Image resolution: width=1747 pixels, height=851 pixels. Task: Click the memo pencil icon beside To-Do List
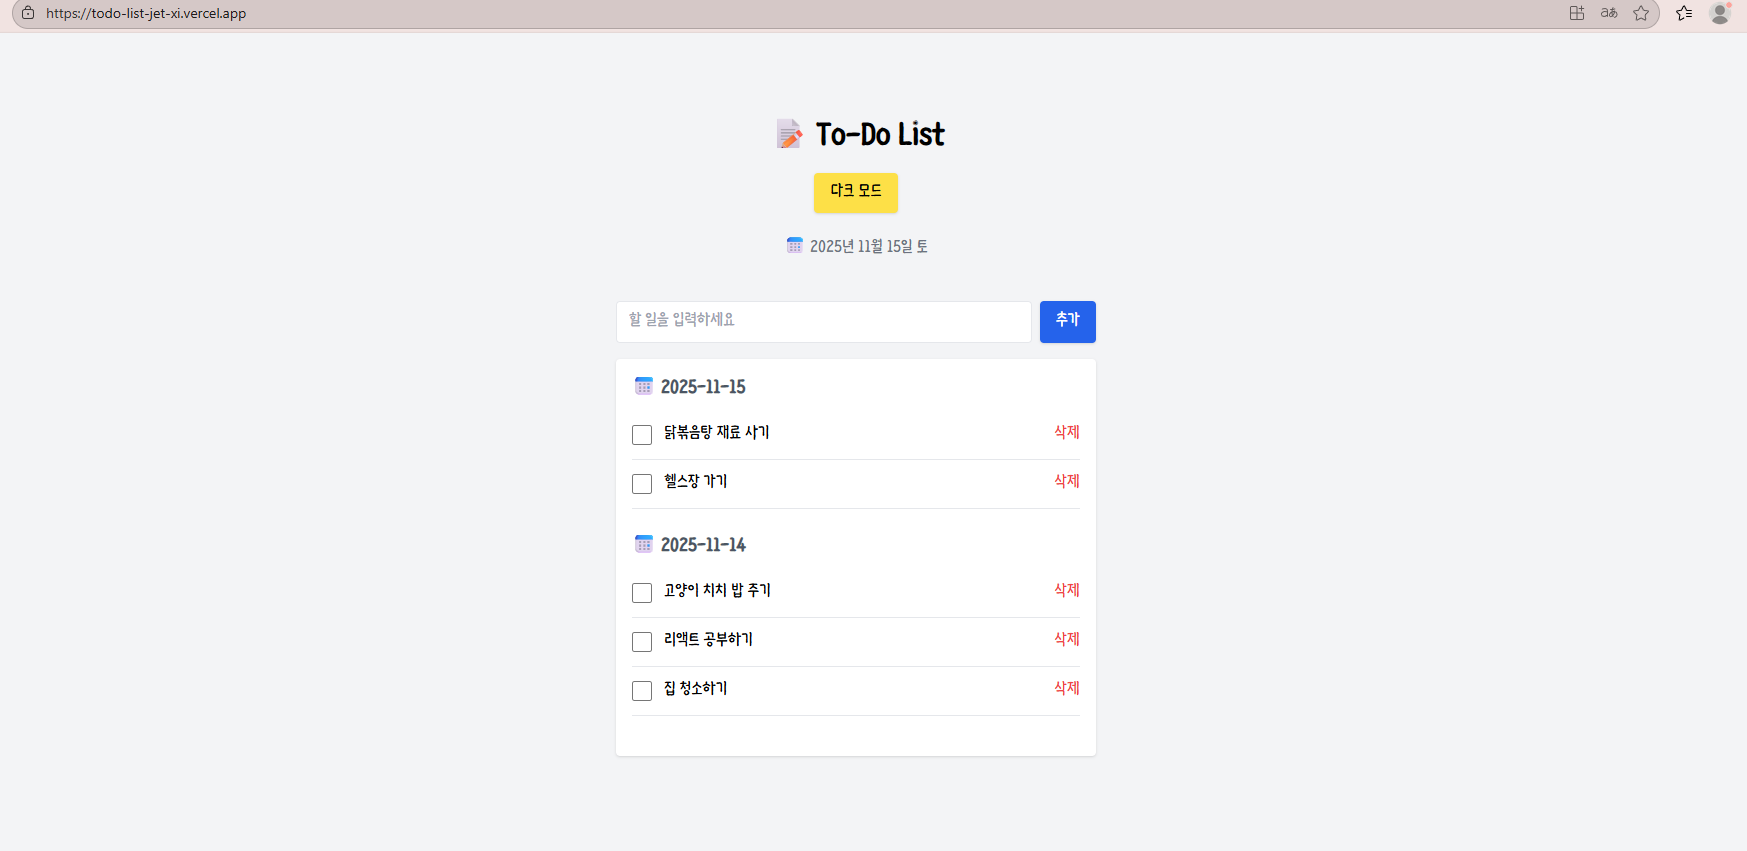pyautogui.click(x=789, y=134)
